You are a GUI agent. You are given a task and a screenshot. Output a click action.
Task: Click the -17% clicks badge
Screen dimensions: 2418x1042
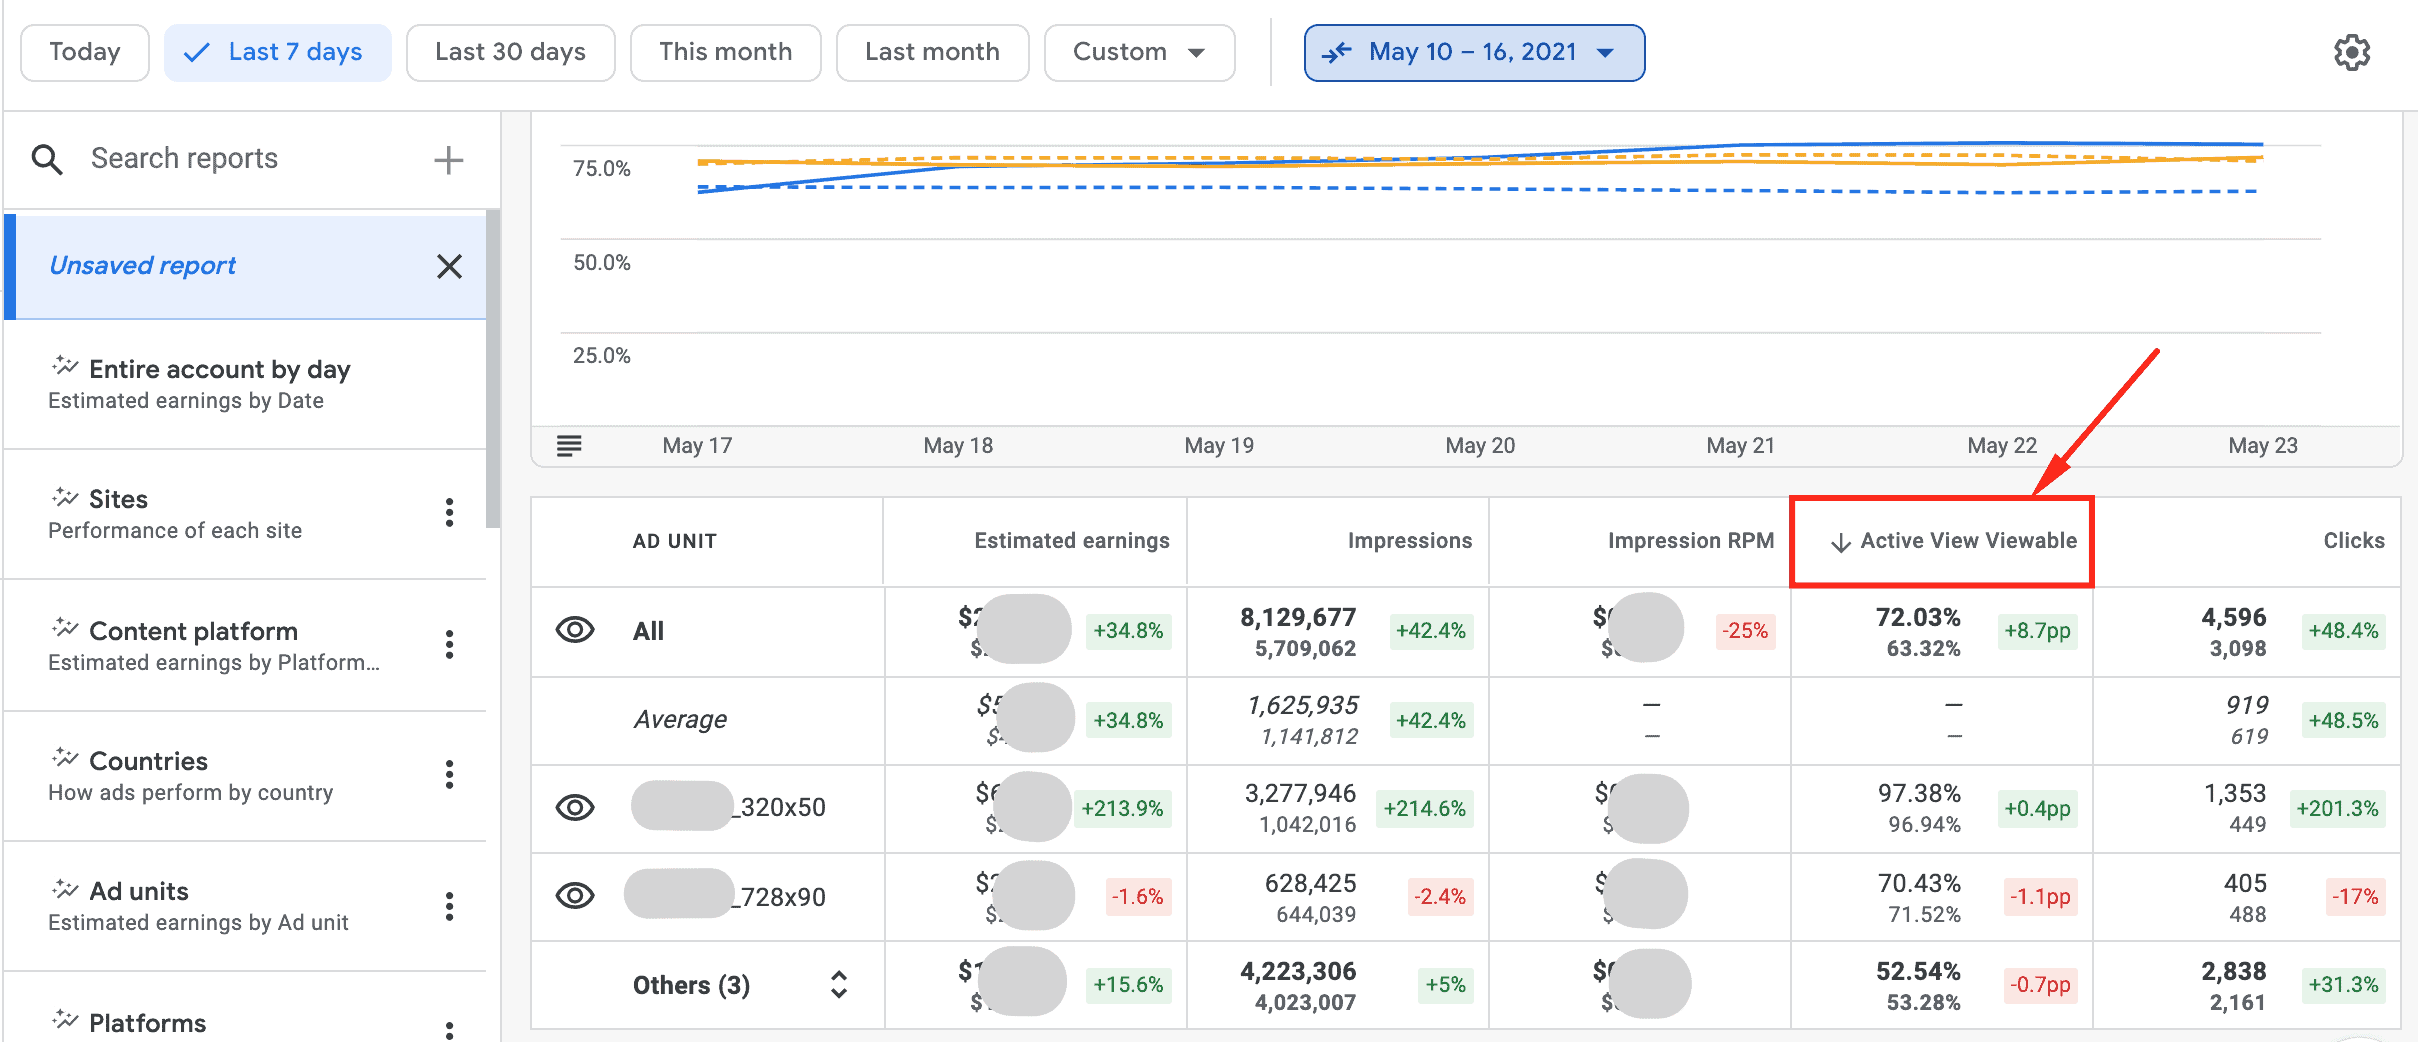pyautogui.click(x=2355, y=897)
